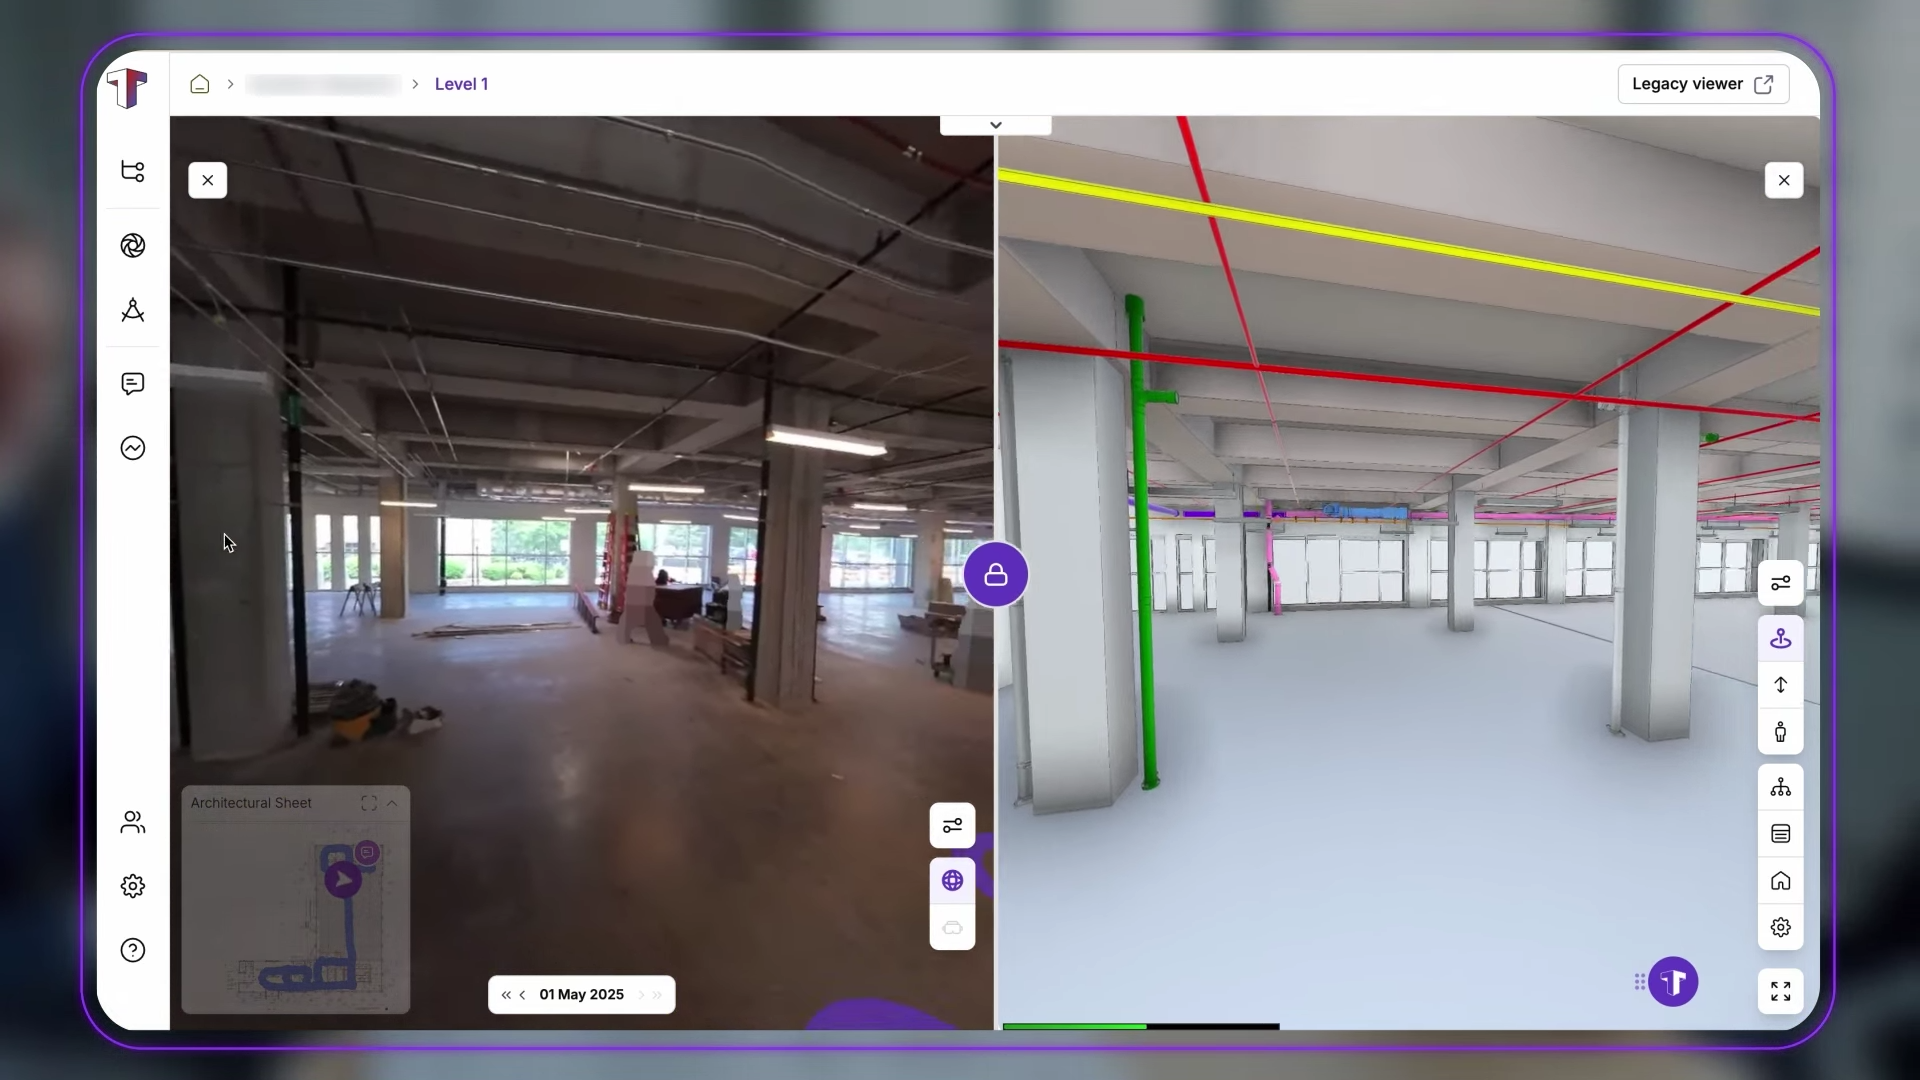The image size is (1920, 1080).
Task: Go to the home breadcrumb icon
Action: coord(200,84)
